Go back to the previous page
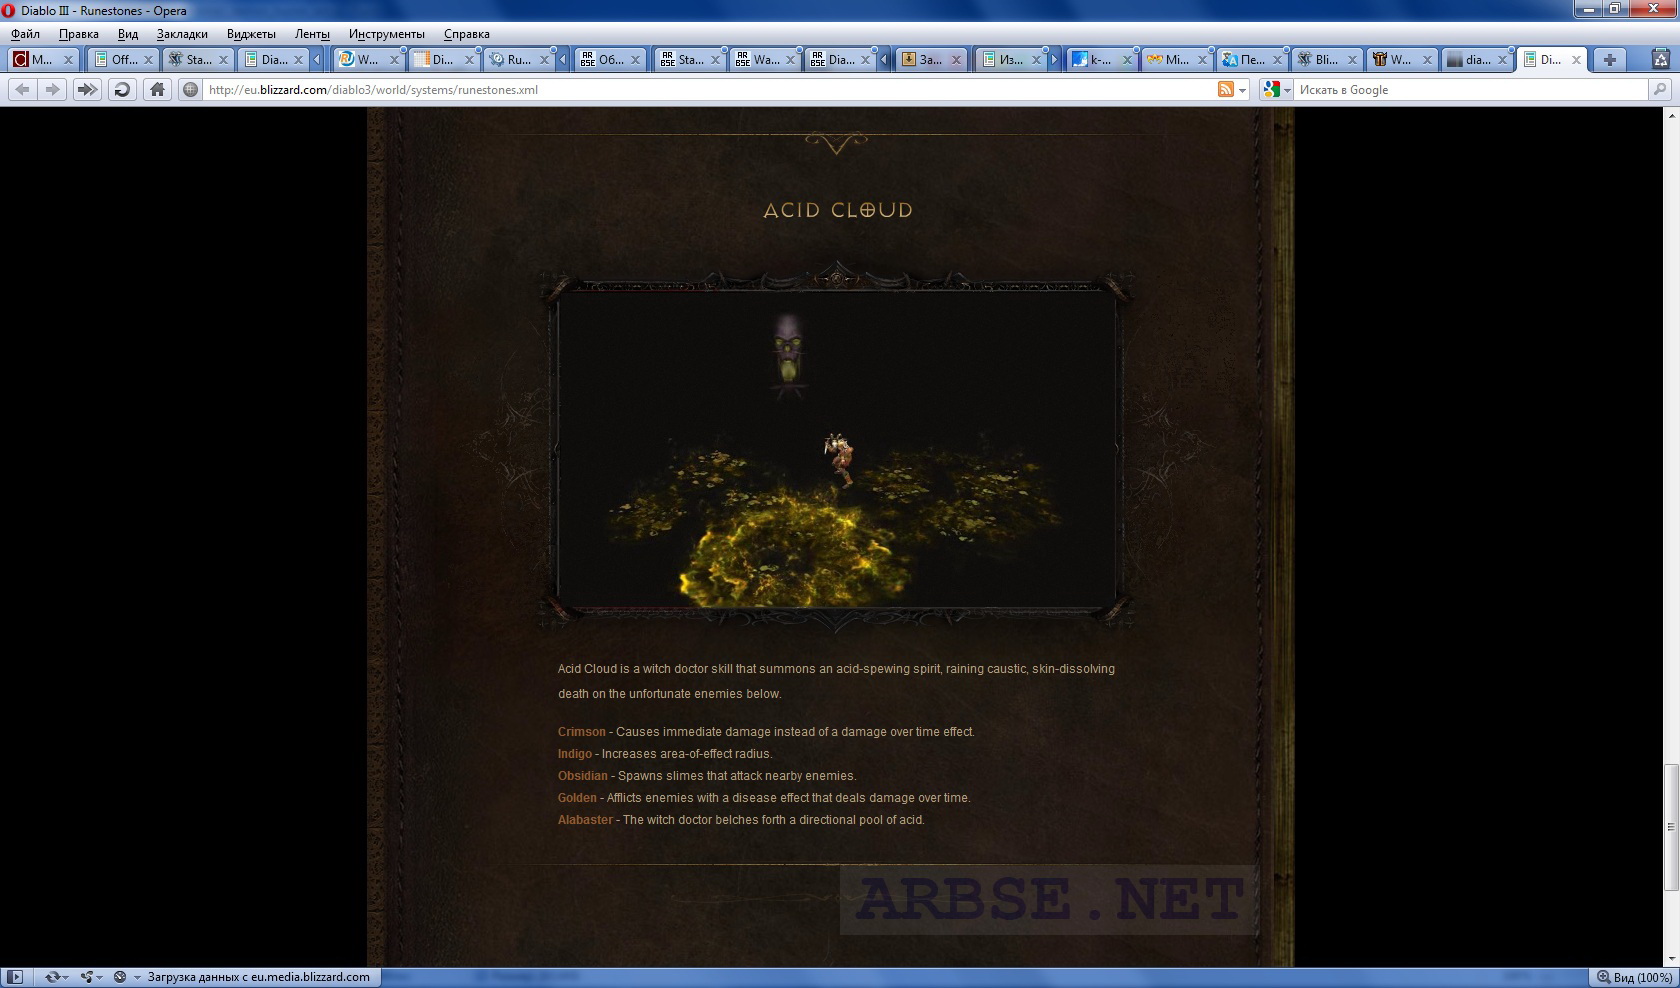This screenshot has width=1680, height=988. (x=22, y=90)
